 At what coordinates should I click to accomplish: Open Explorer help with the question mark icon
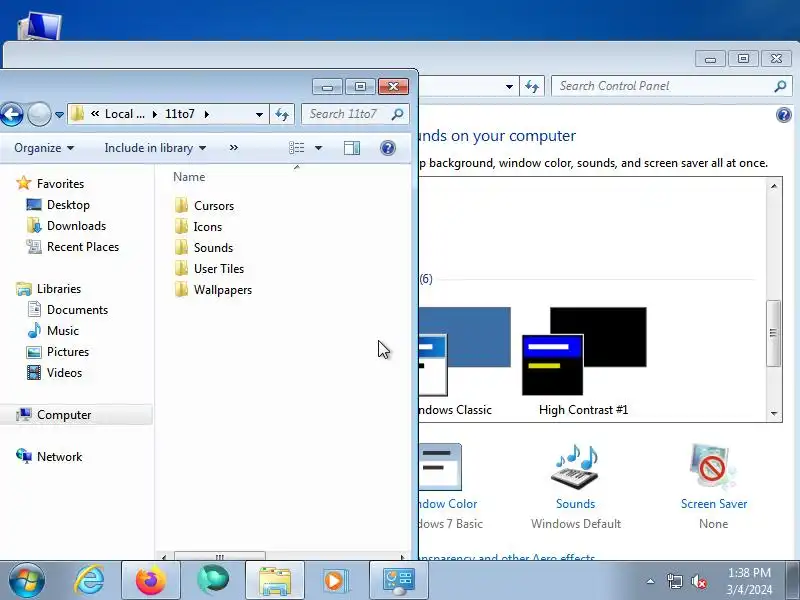(388, 148)
